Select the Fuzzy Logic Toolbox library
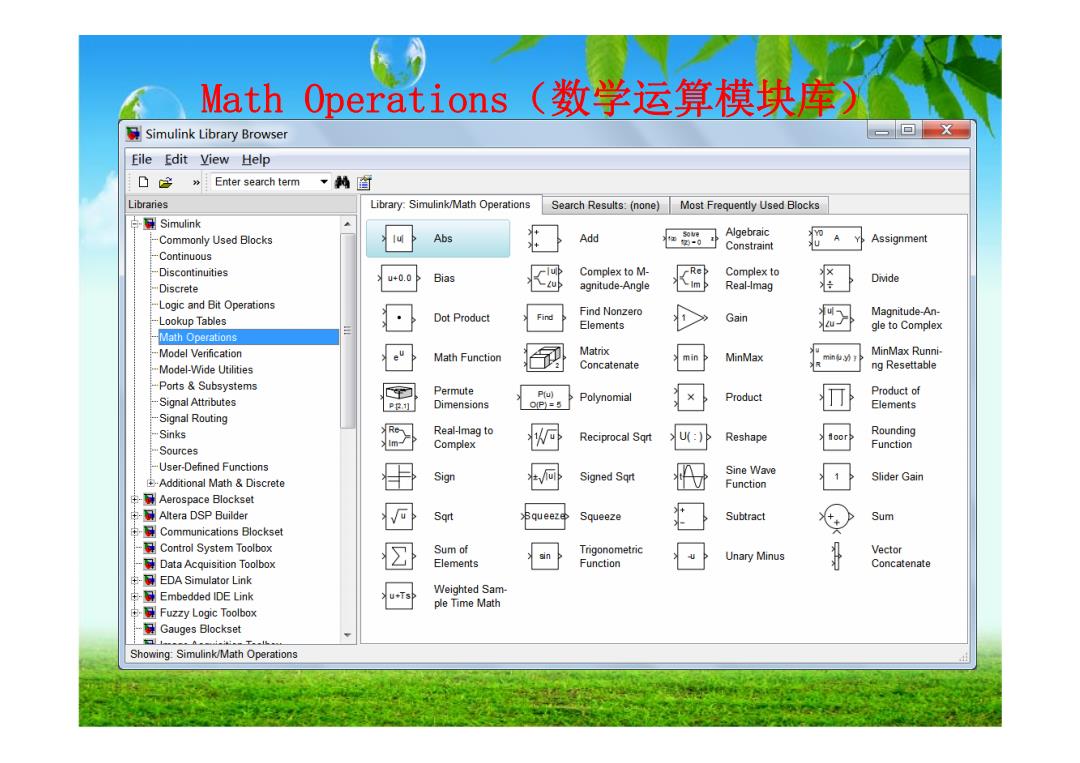 pyautogui.click(x=208, y=613)
